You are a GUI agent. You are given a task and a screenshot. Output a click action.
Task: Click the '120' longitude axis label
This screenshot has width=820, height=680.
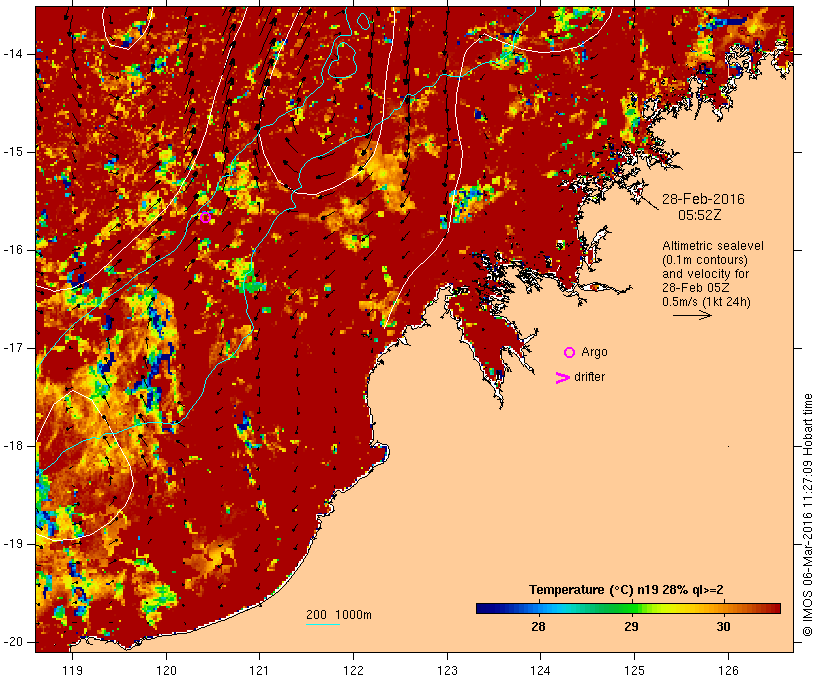coord(166,670)
